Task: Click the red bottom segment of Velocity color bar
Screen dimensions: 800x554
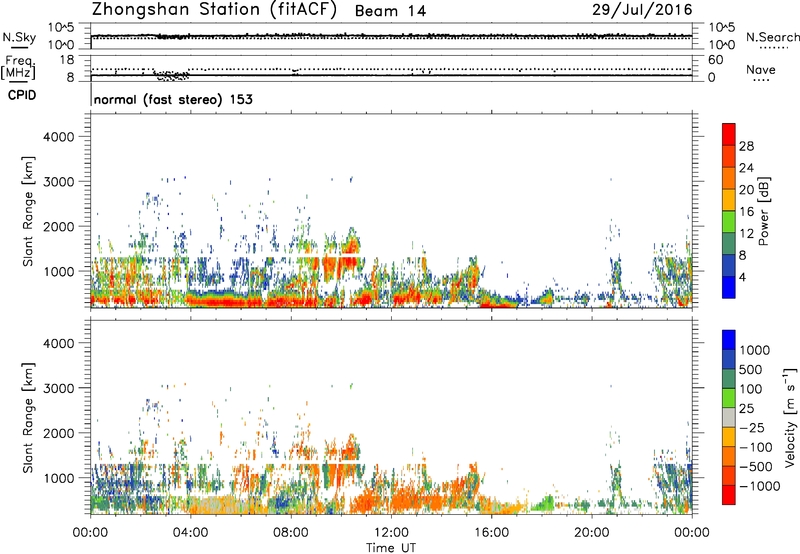Action: click(x=729, y=495)
